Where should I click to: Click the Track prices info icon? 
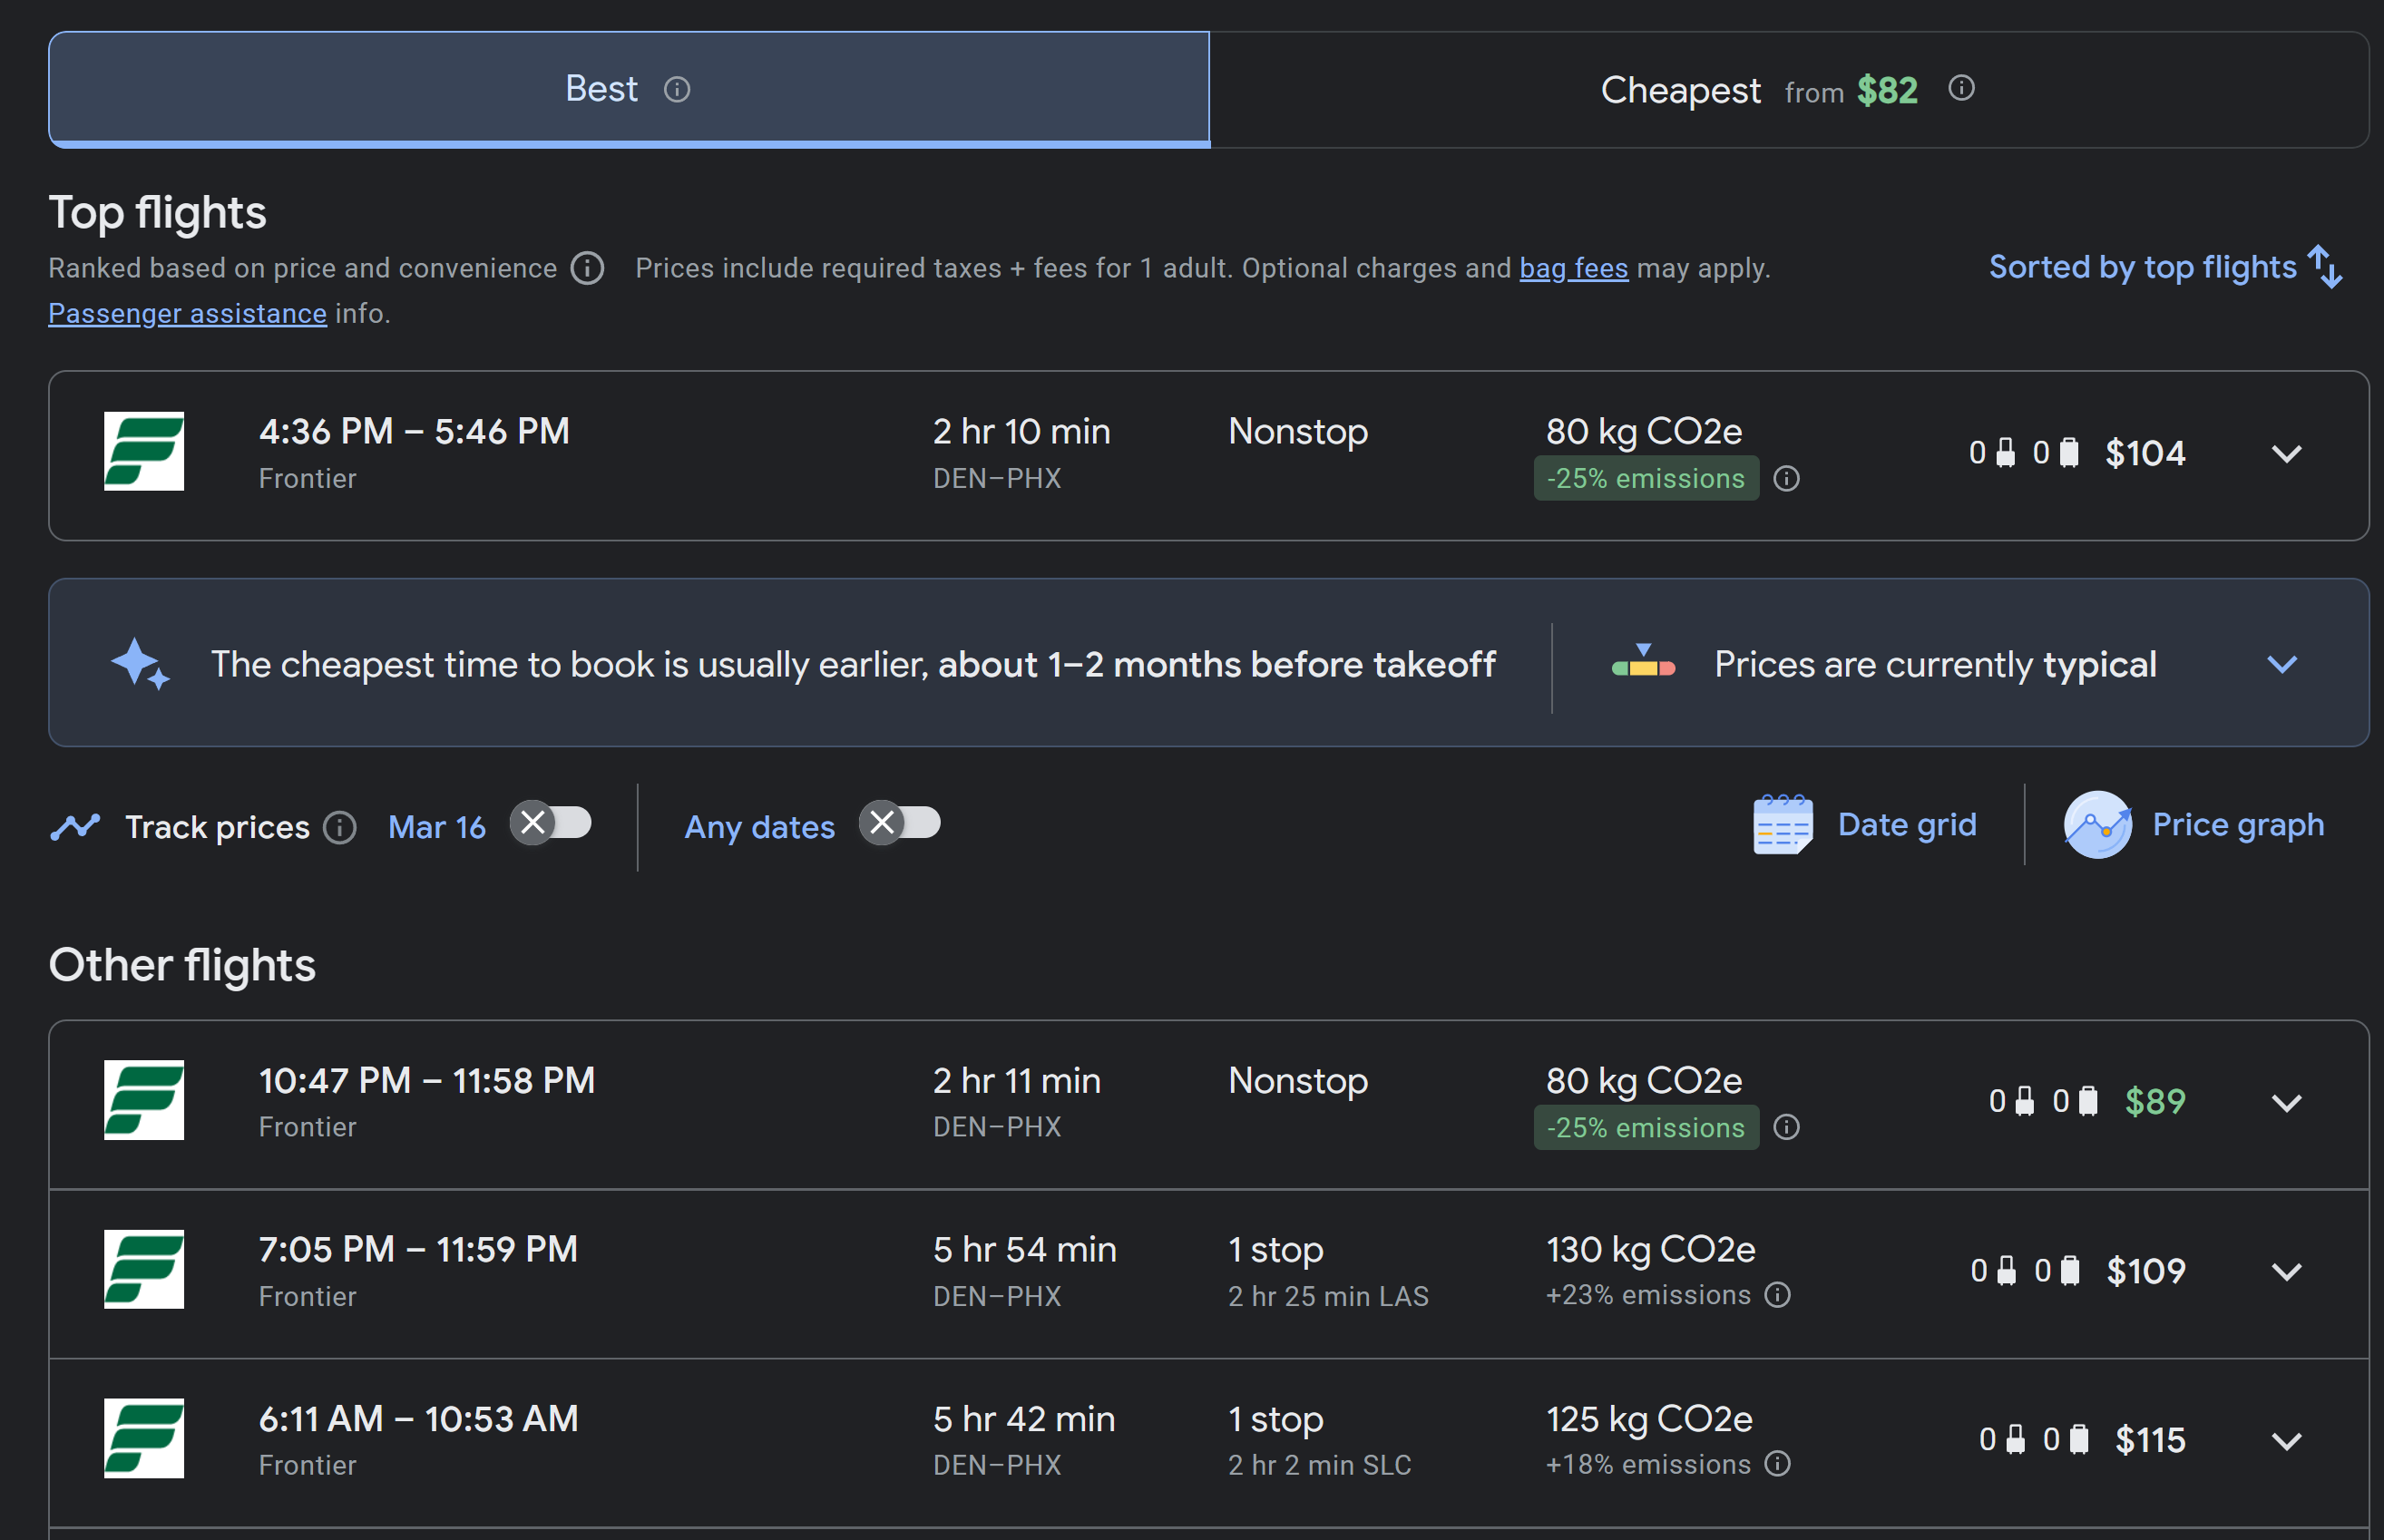[x=340, y=828]
